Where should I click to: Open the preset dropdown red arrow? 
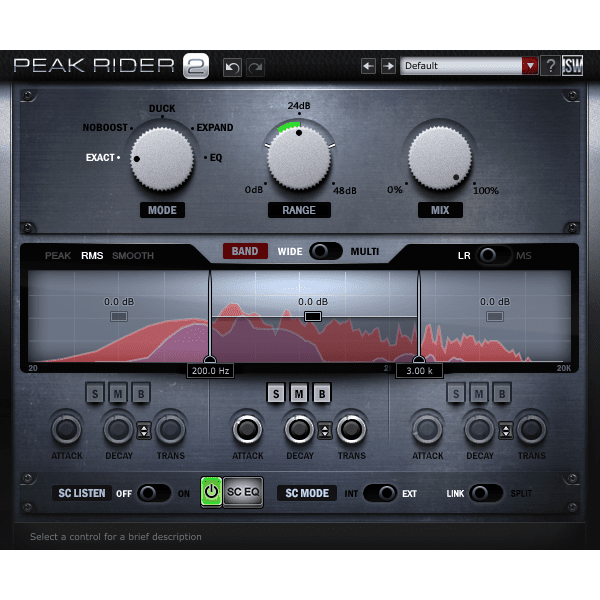[x=530, y=66]
